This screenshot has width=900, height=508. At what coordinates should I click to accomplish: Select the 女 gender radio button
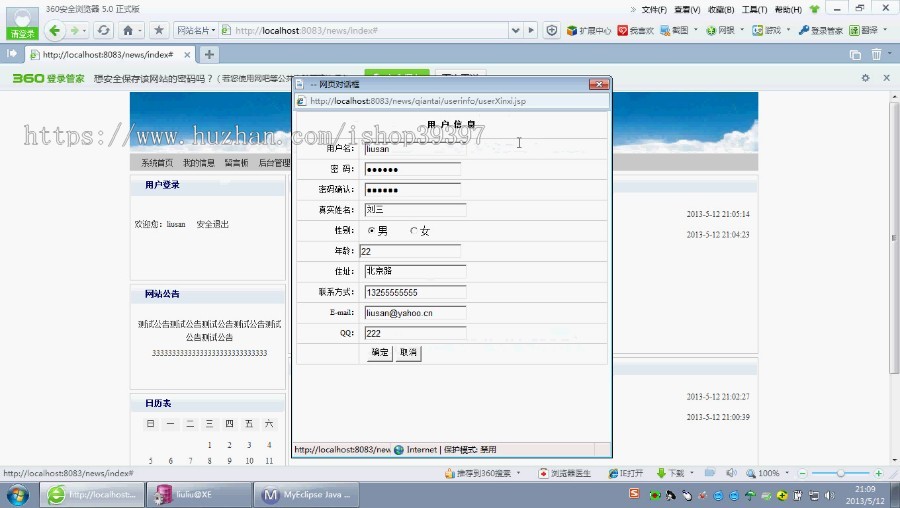[x=413, y=231]
